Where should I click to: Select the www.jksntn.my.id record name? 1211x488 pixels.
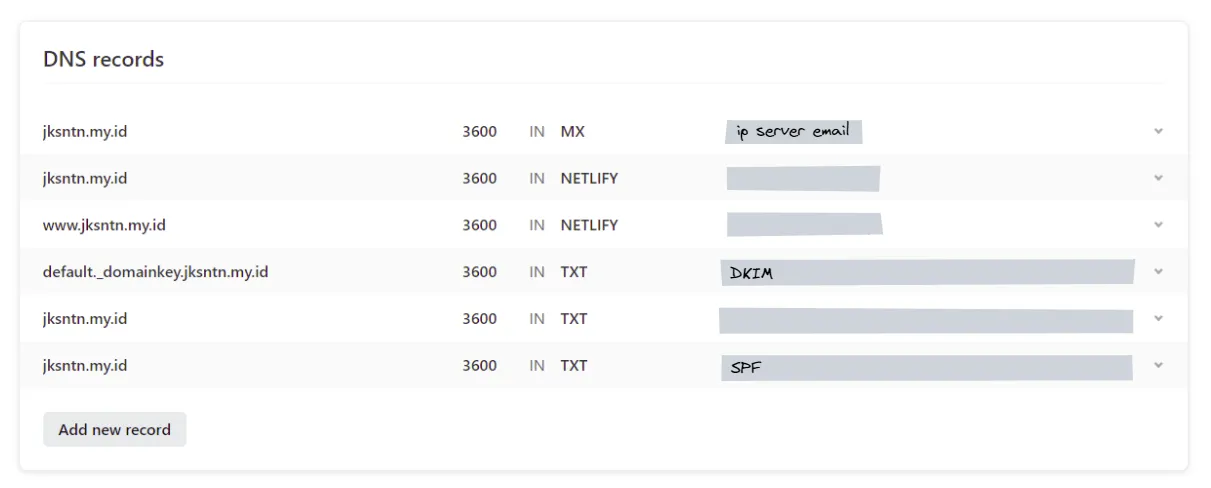[x=104, y=225]
